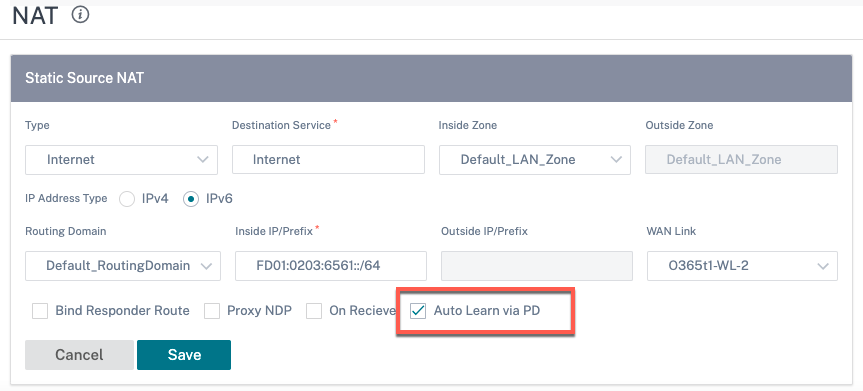
Task: Click the Type label
Action: [37, 126]
